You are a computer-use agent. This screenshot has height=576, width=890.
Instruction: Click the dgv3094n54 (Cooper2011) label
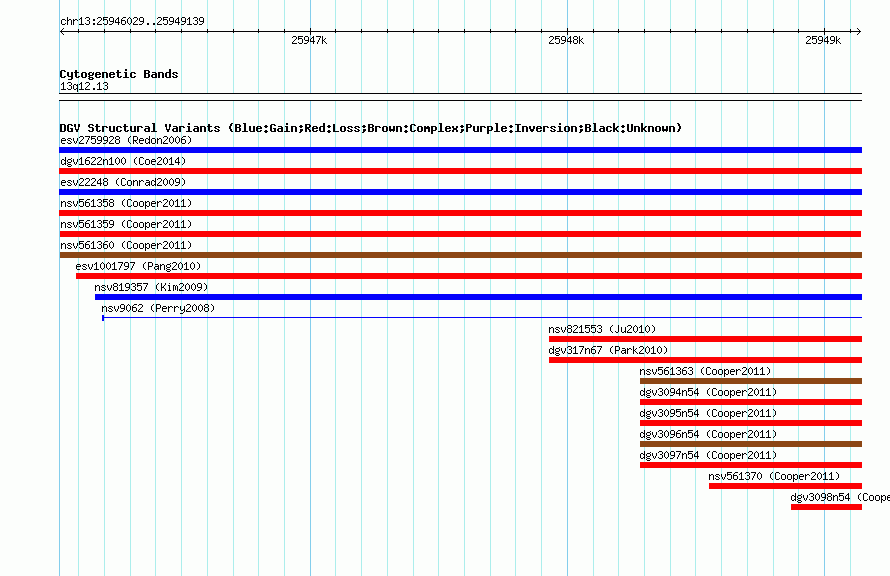(708, 392)
